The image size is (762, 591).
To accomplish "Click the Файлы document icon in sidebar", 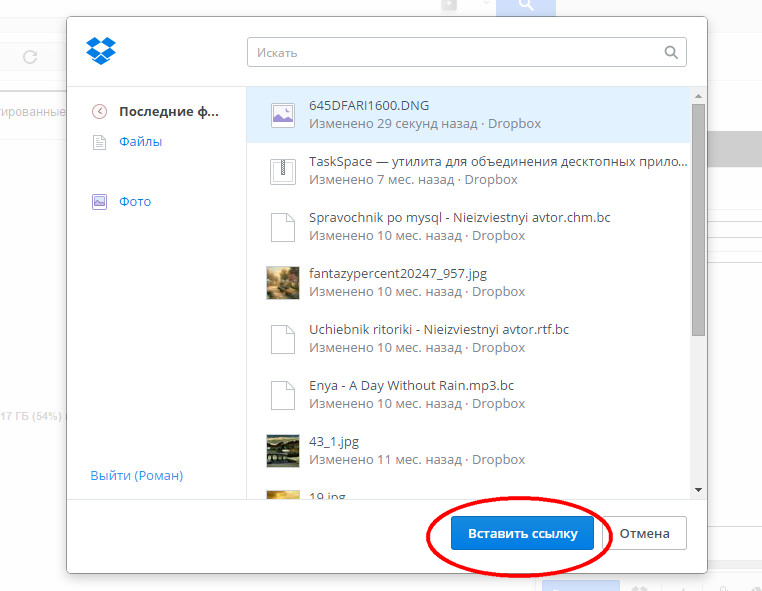I will point(99,142).
